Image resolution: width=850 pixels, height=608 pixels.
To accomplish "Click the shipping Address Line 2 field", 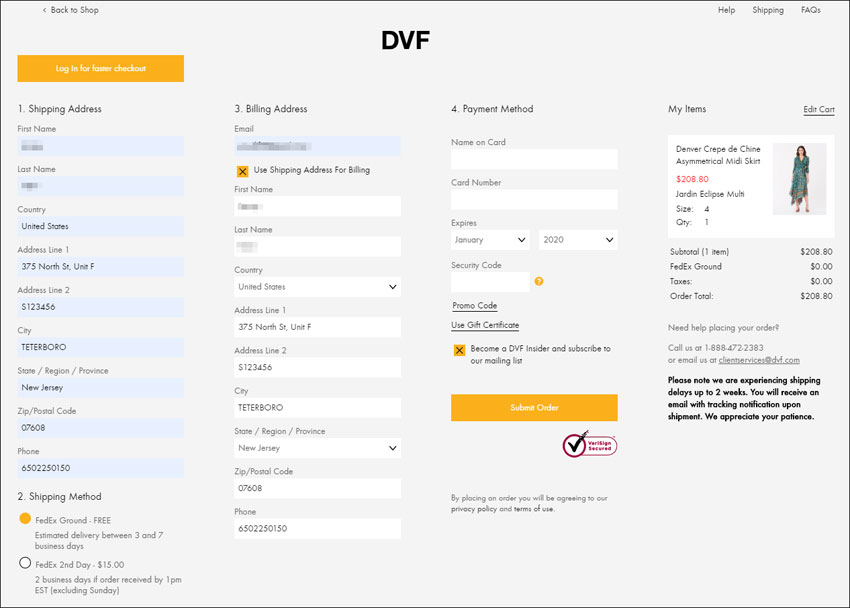I will 101,307.
